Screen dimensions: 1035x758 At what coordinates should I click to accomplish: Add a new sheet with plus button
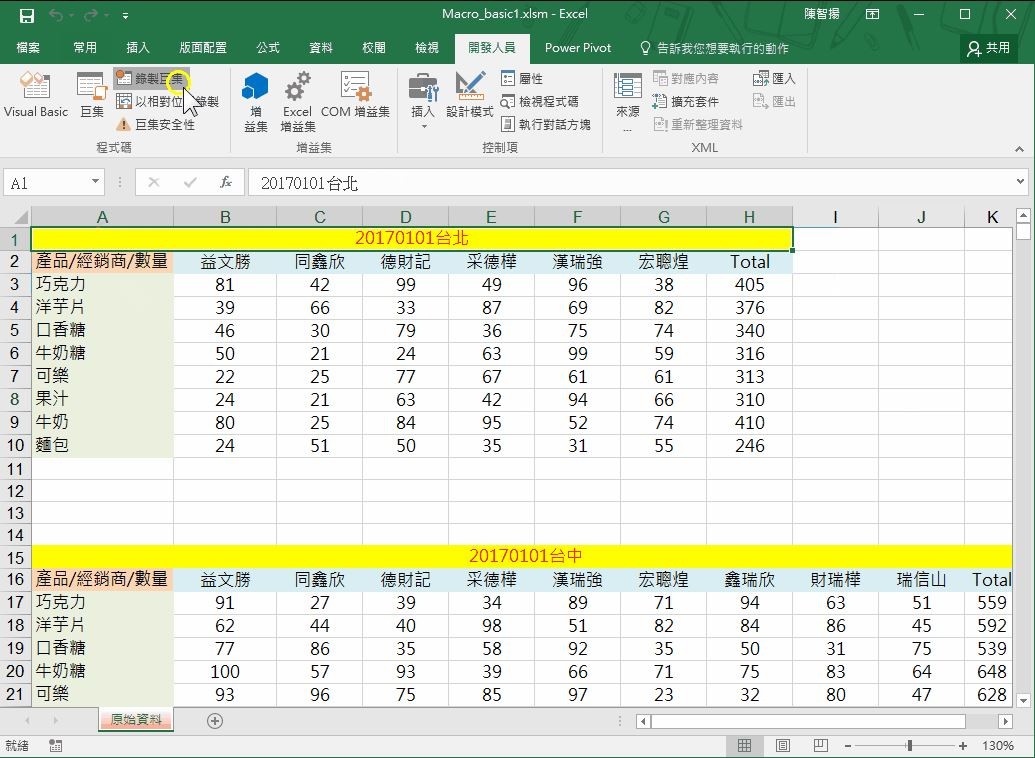pyautogui.click(x=214, y=721)
